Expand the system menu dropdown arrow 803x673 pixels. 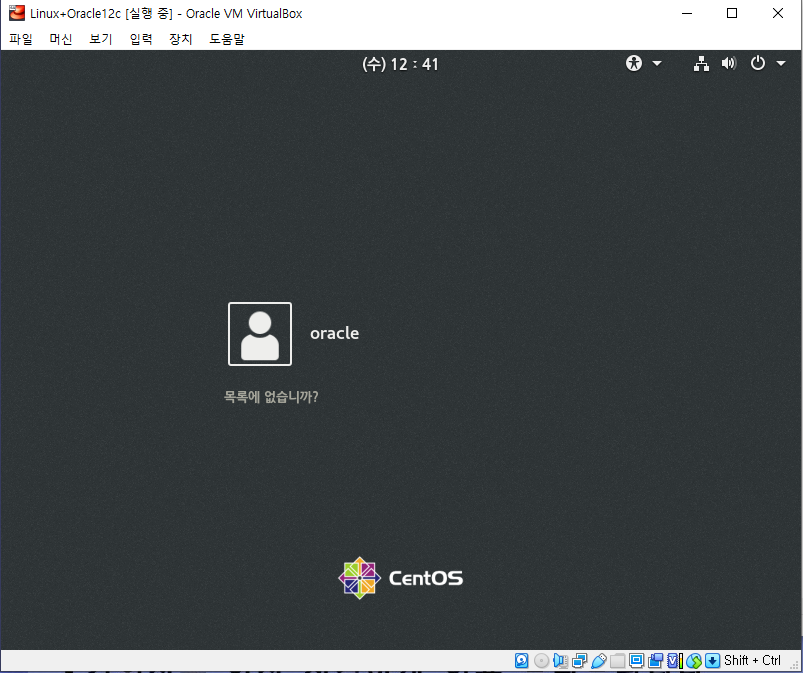(x=781, y=64)
